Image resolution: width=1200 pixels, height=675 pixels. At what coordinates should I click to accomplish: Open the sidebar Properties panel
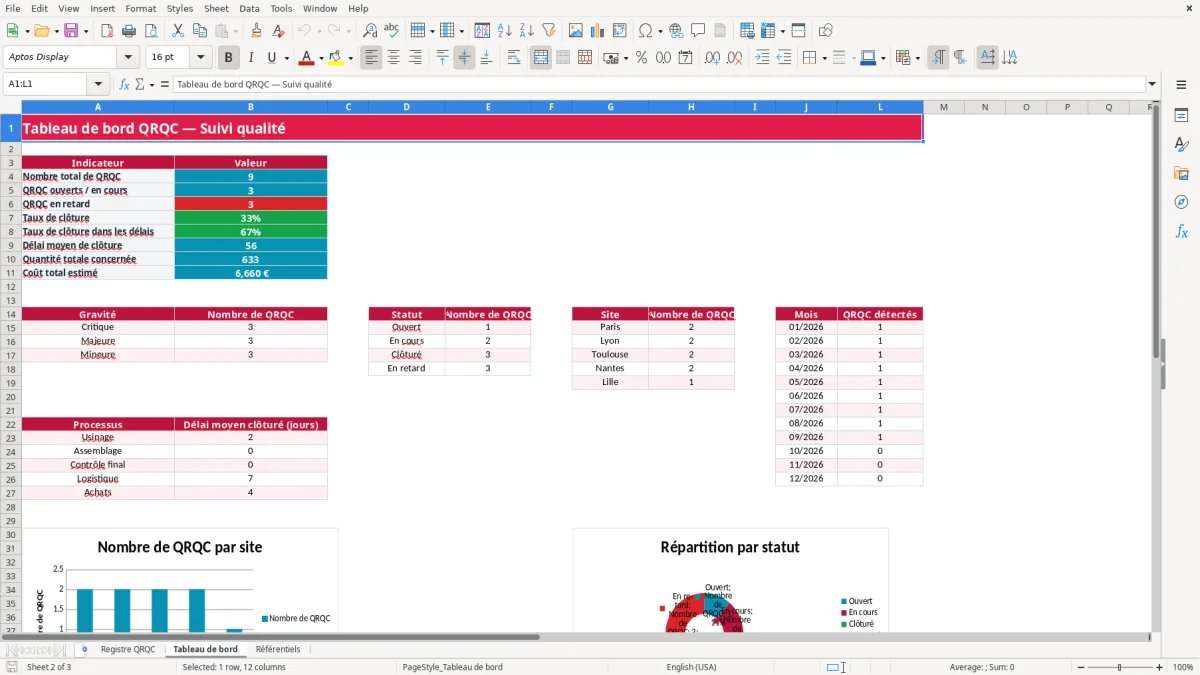click(1181, 116)
